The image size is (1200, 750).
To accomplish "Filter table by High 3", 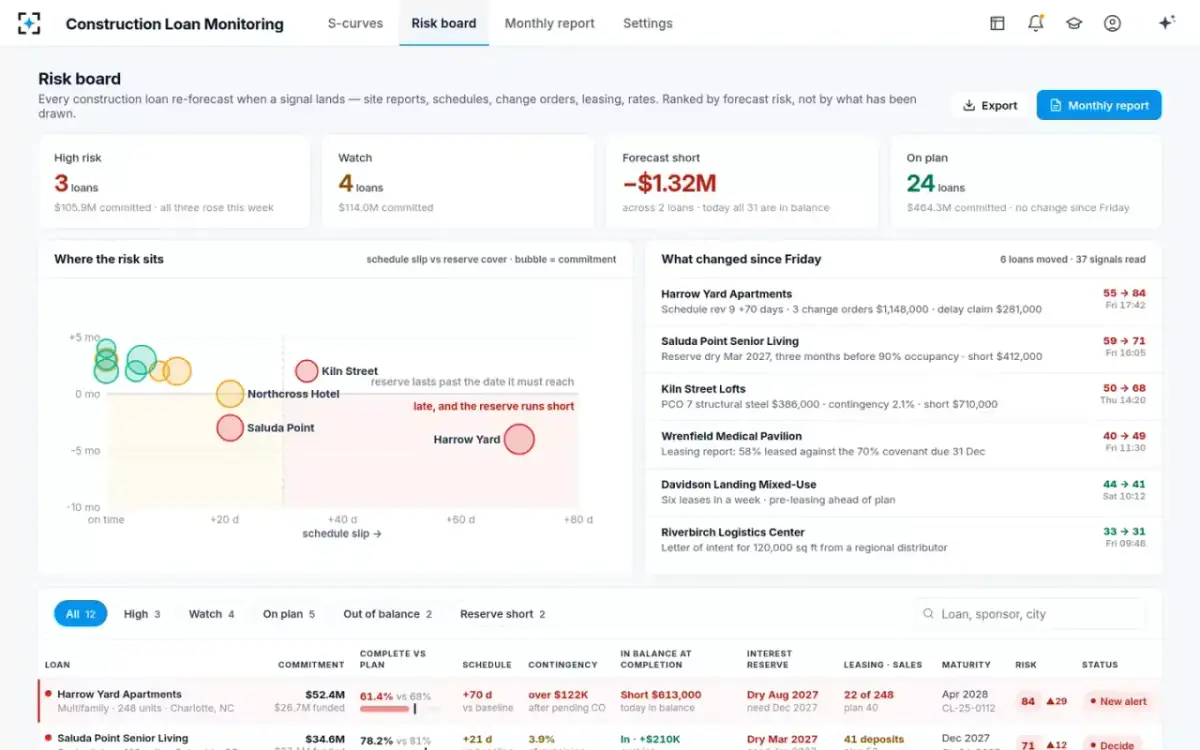I will (142, 614).
